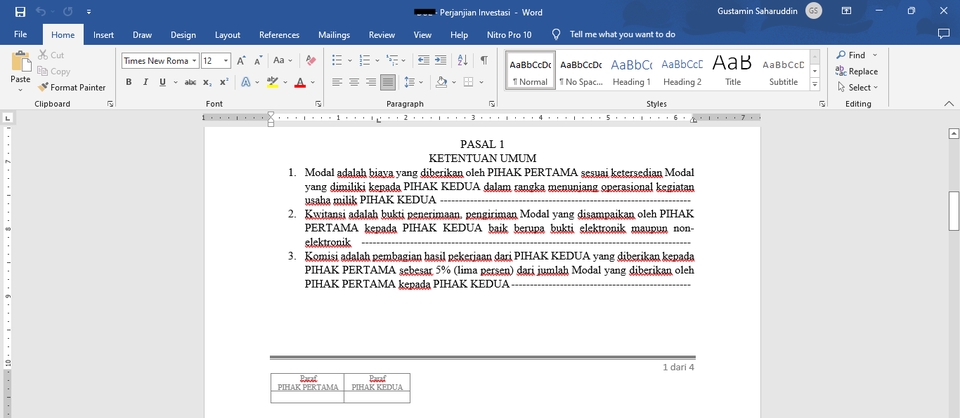Open Paragraph dialog launcher
Image resolution: width=960 pixels, height=418 pixels.
(x=492, y=104)
